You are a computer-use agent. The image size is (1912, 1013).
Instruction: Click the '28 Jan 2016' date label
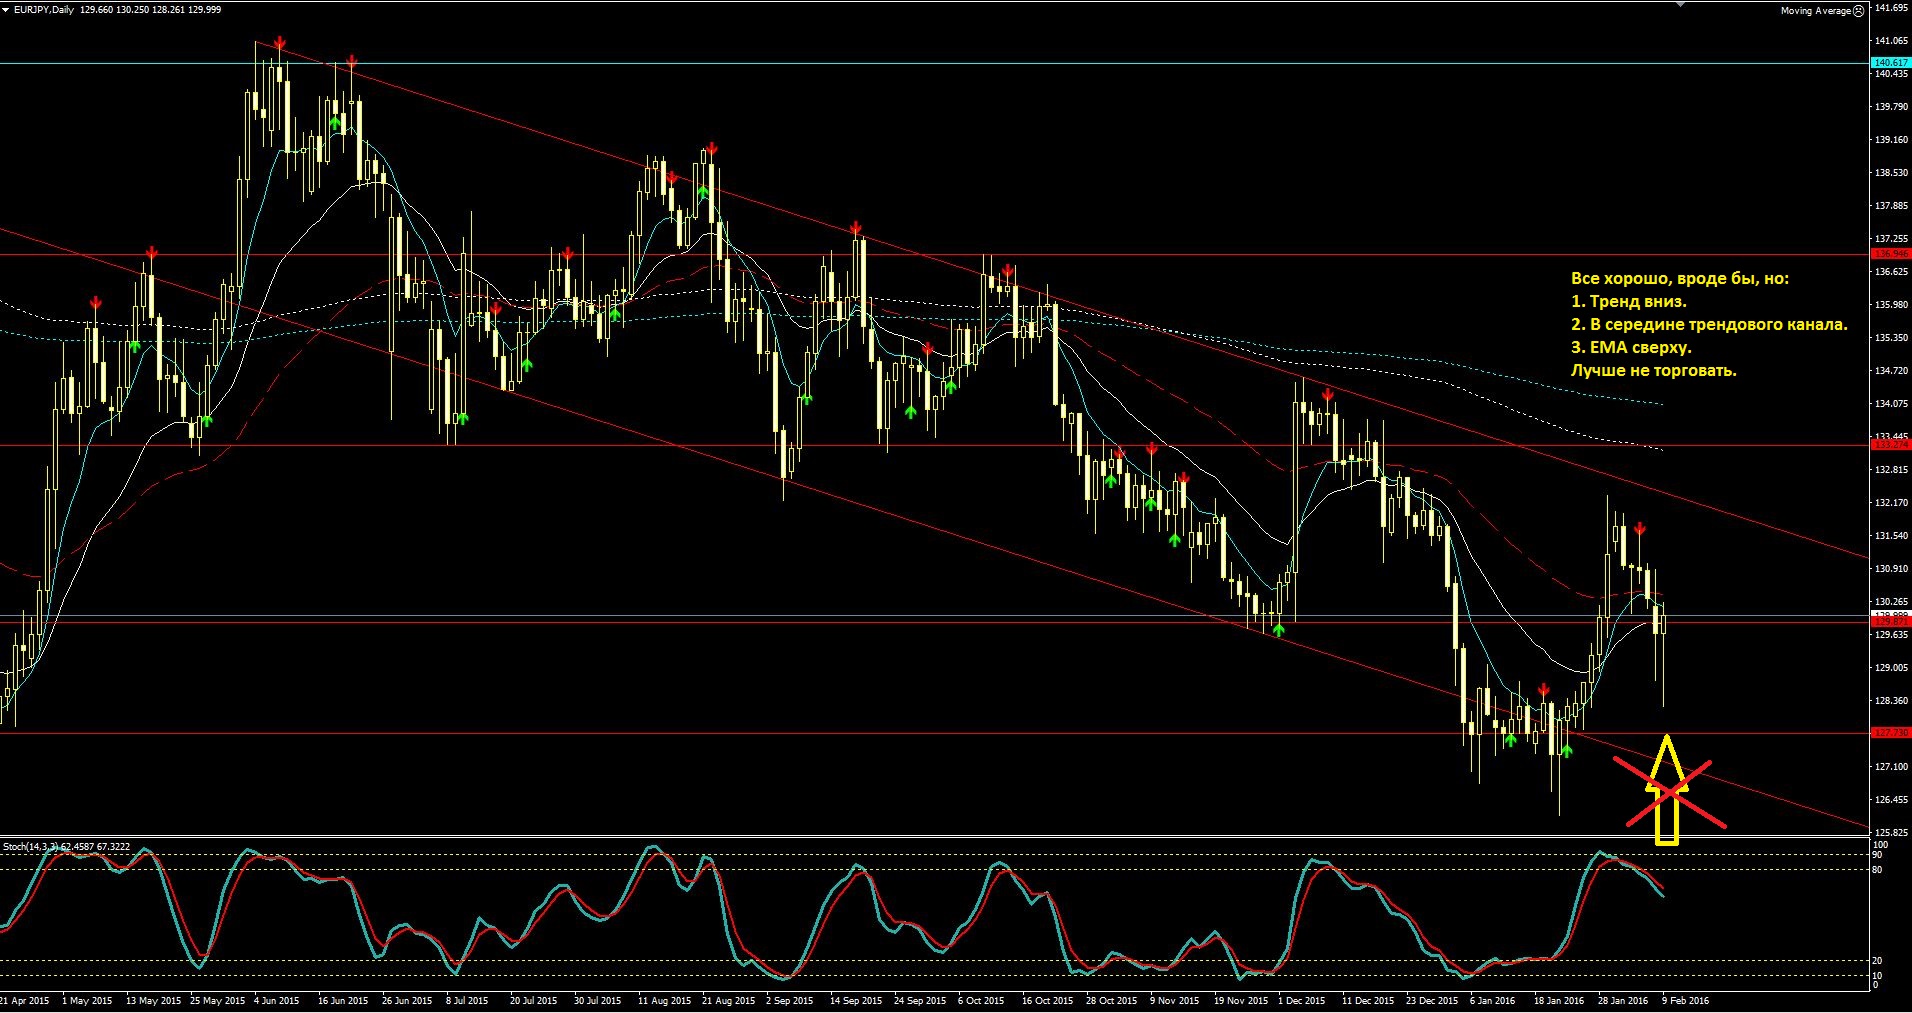pos(1623,1000)
